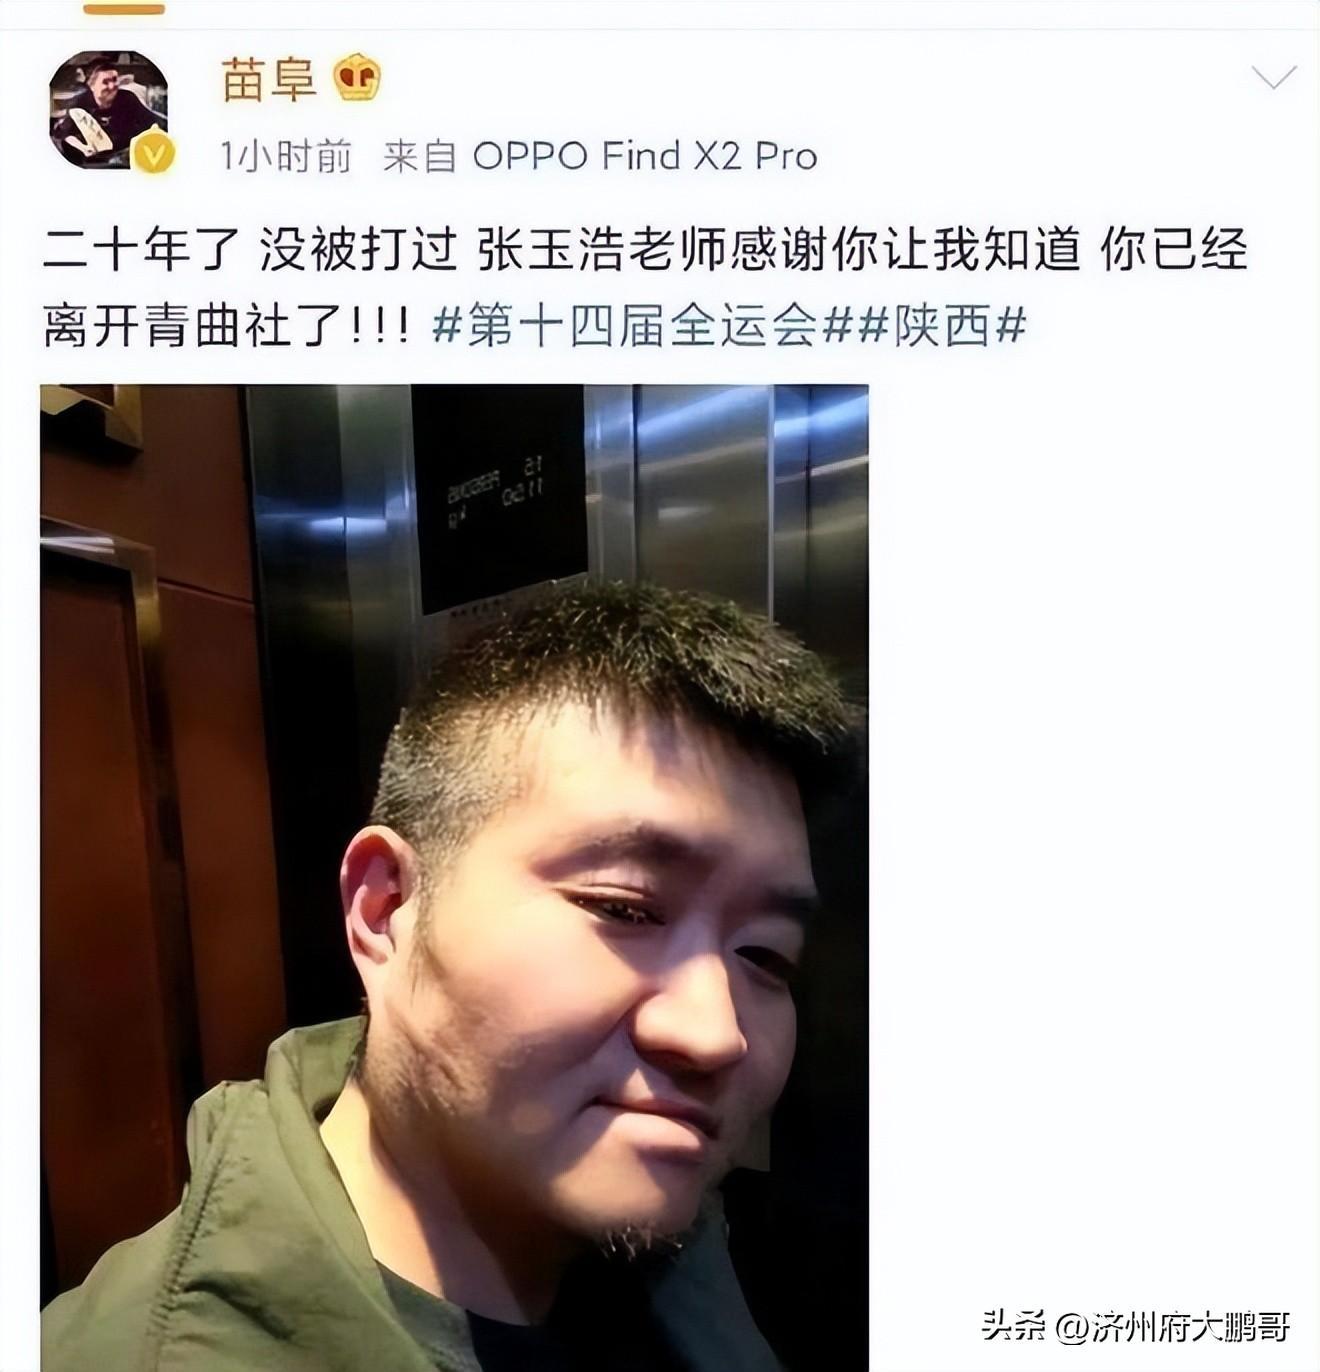
Task: Click the 来自 source label
Action: point(420,156)
